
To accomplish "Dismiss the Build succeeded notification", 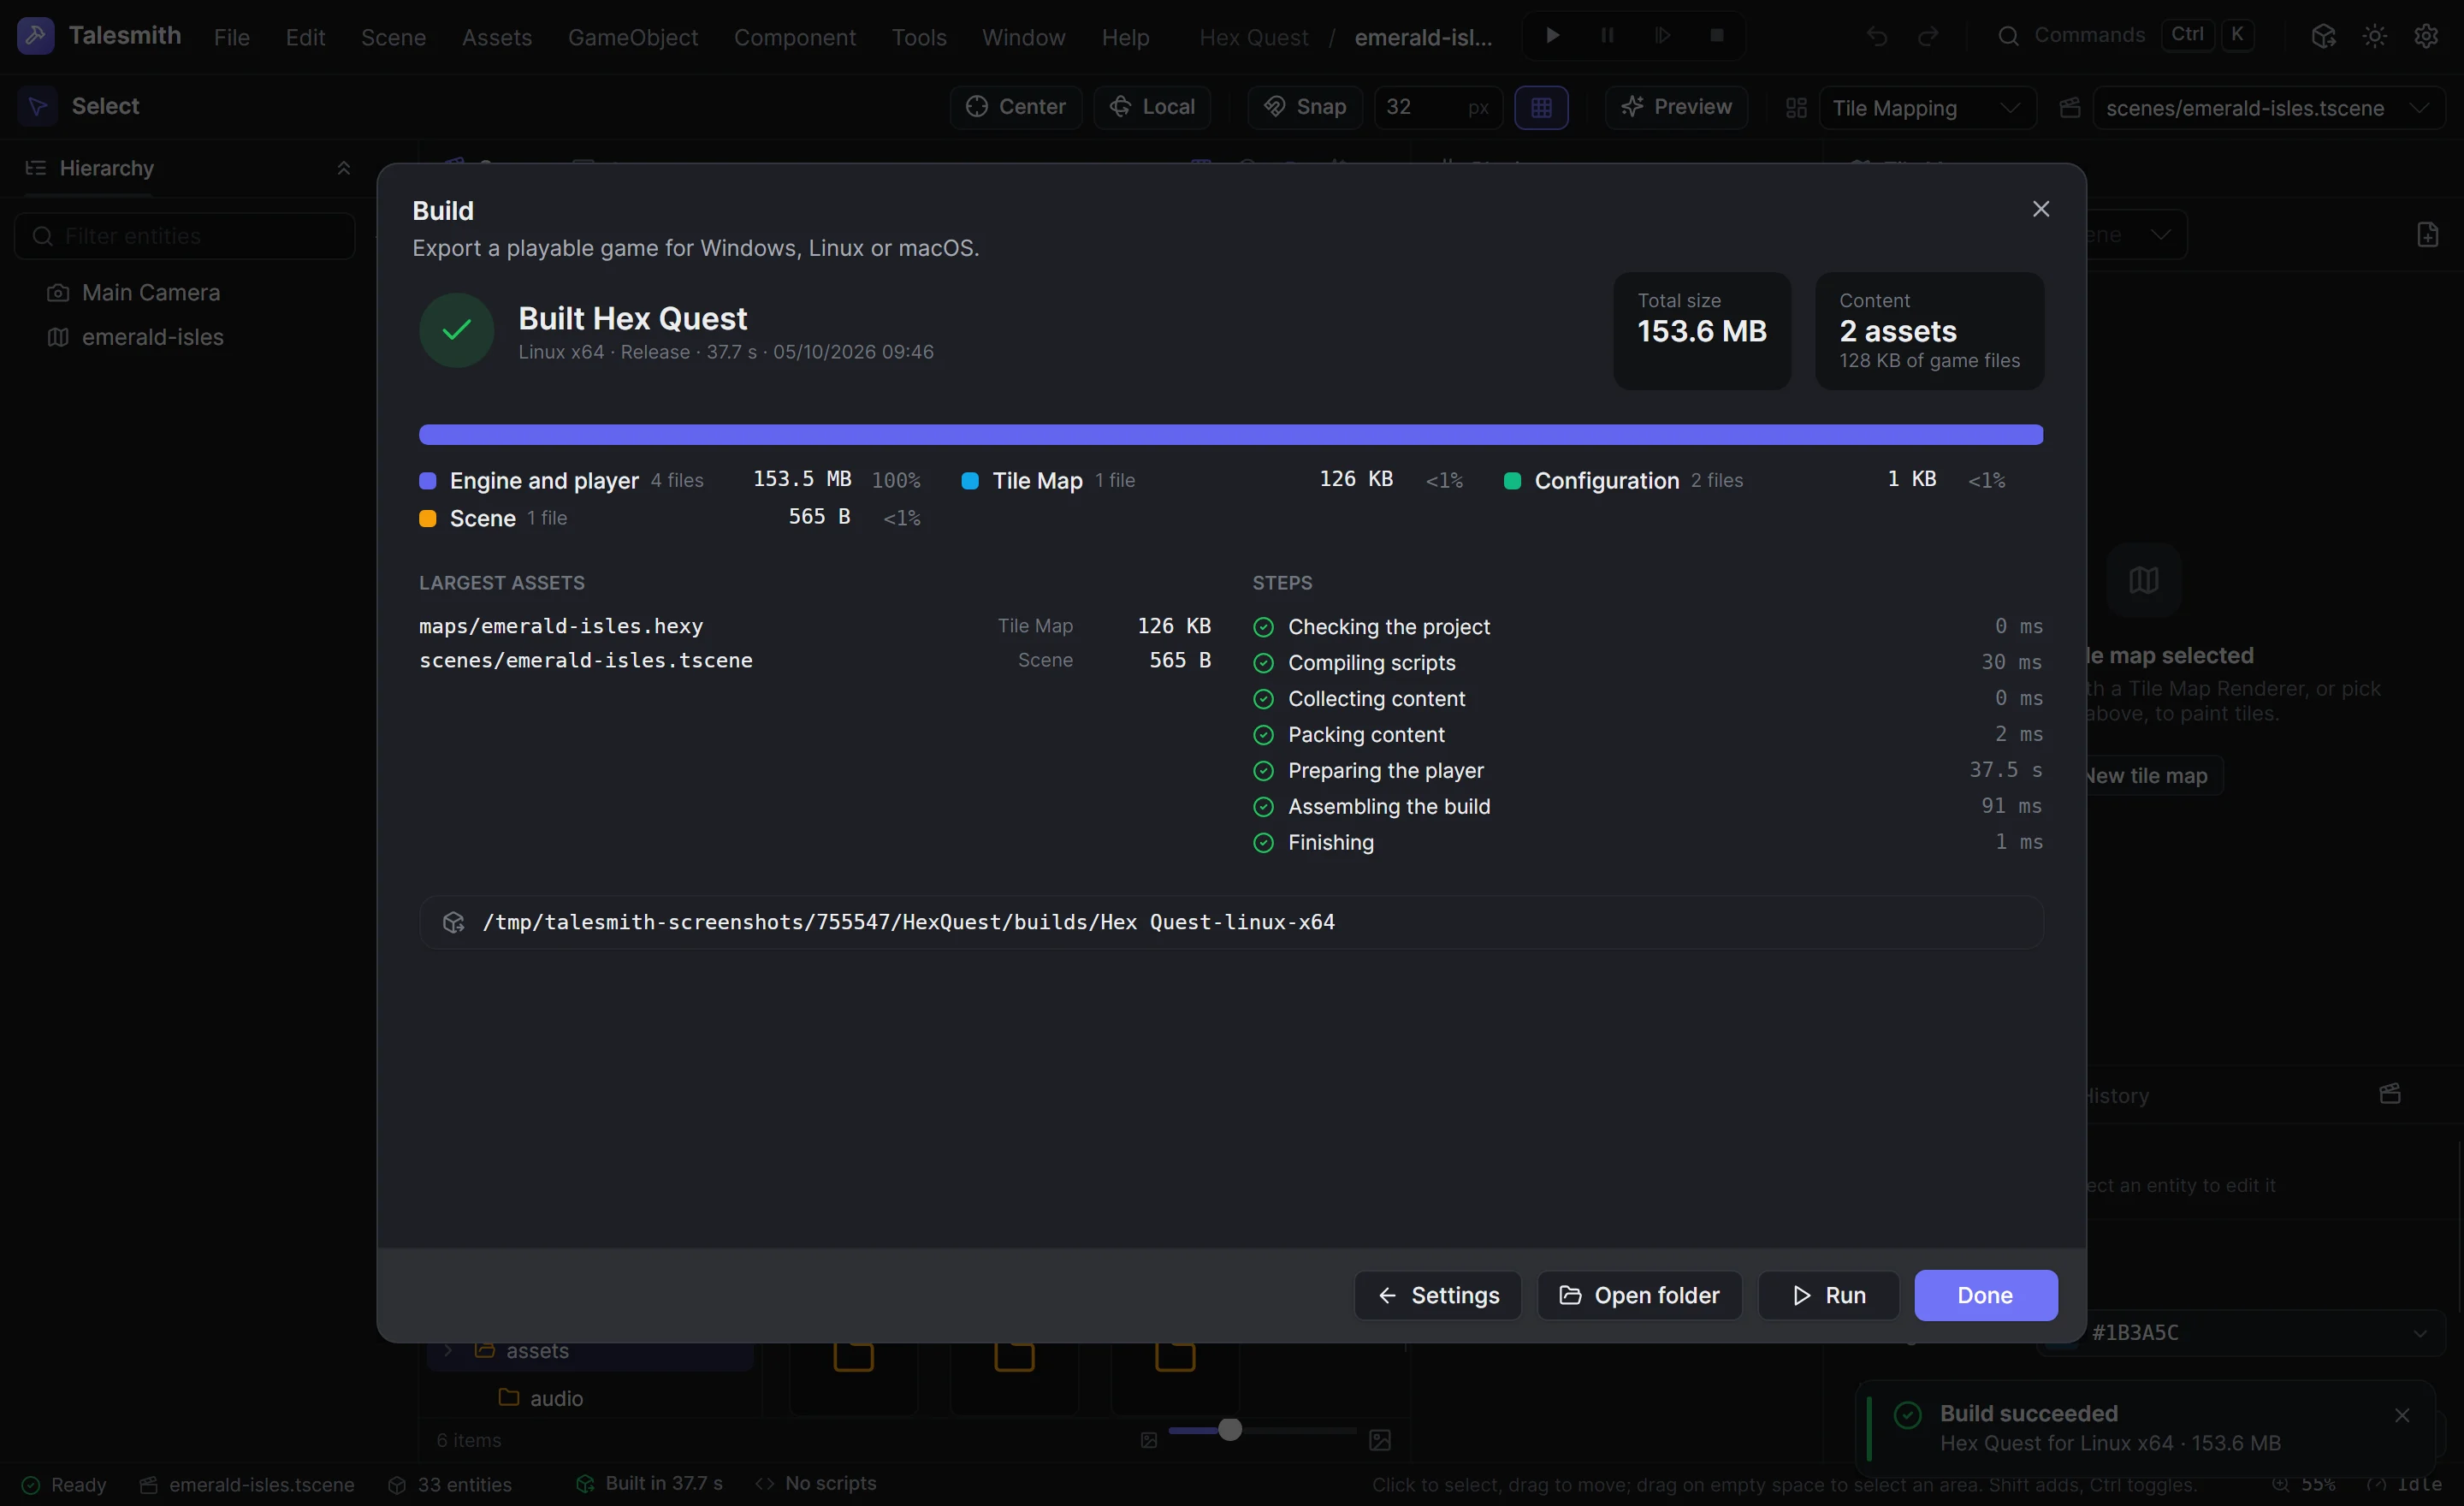I will click(x=2402, y=1415).
